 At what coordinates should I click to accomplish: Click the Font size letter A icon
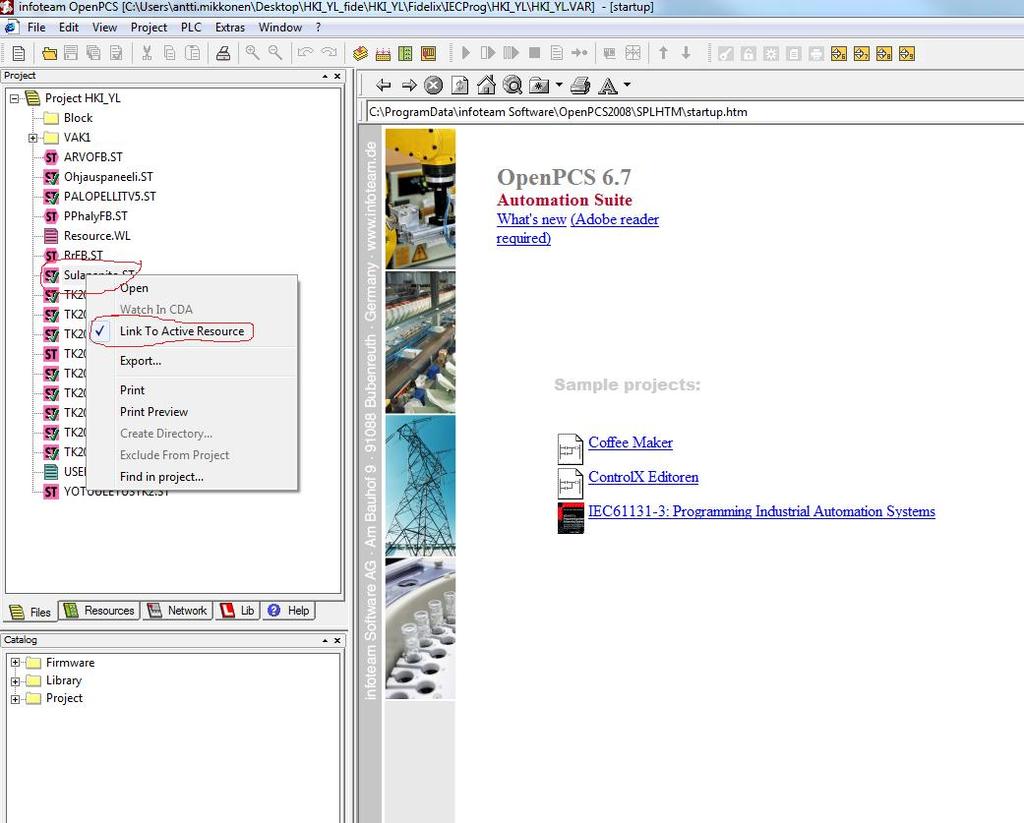pyautogui.click(x=608, y=86)
